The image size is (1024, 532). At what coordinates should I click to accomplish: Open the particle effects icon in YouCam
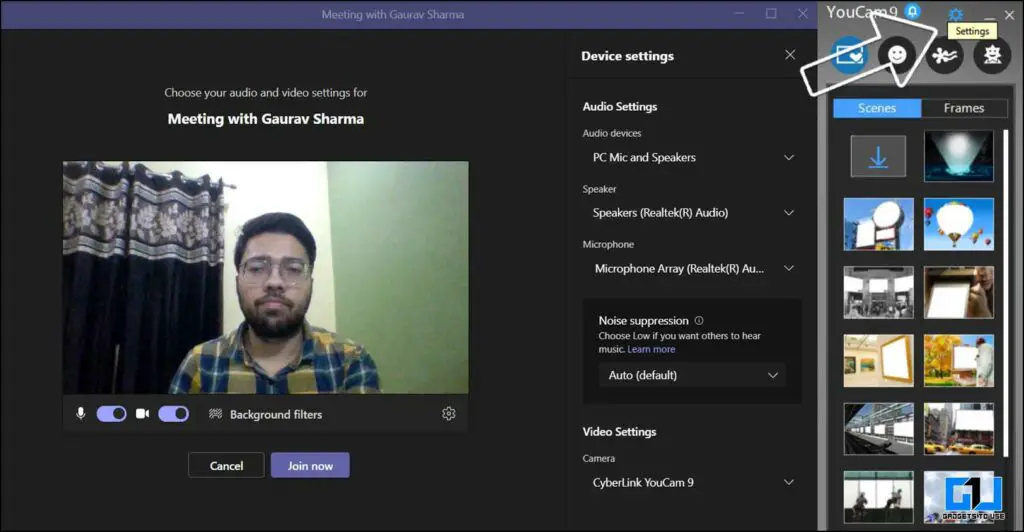click(944, 55)
